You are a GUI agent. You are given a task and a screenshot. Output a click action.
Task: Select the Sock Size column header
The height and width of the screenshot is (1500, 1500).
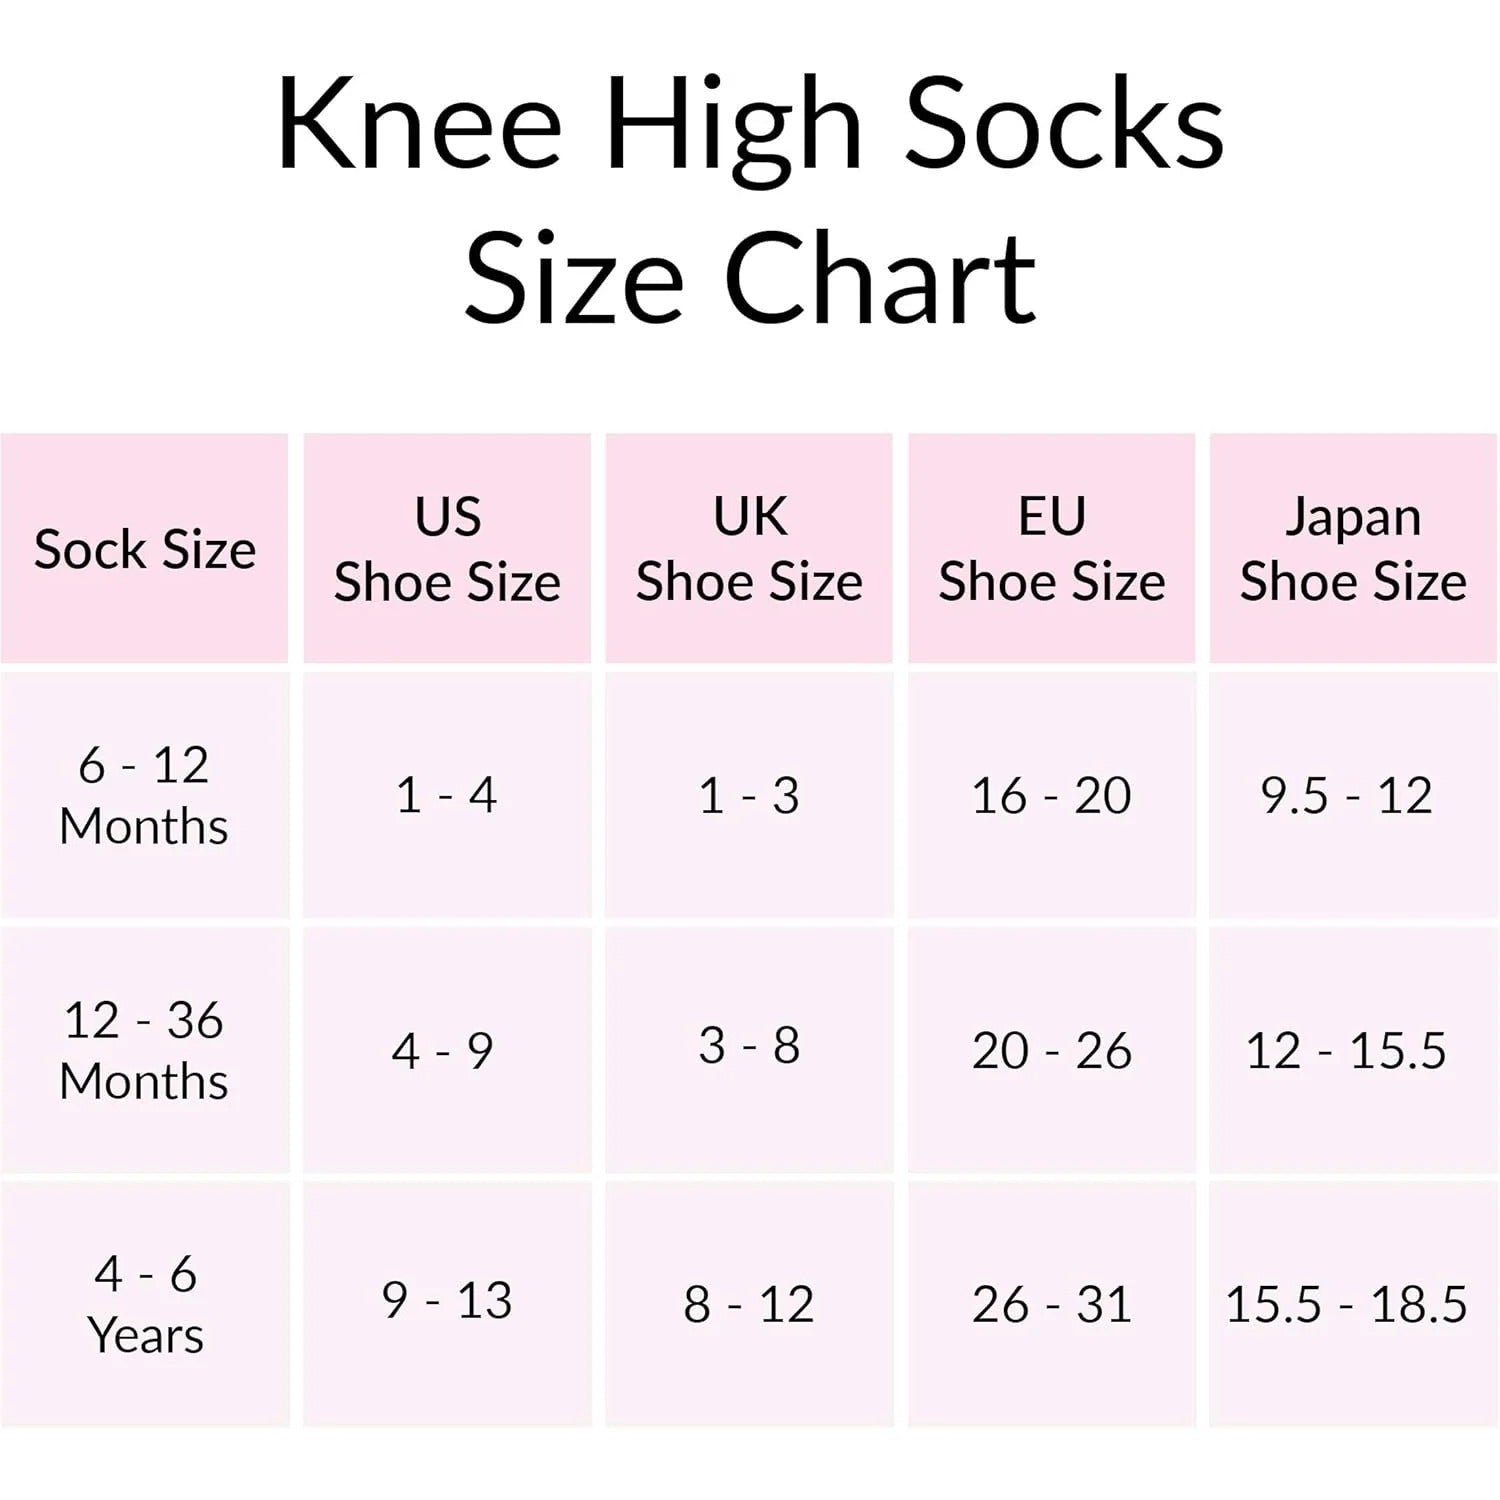coord(145,549)
